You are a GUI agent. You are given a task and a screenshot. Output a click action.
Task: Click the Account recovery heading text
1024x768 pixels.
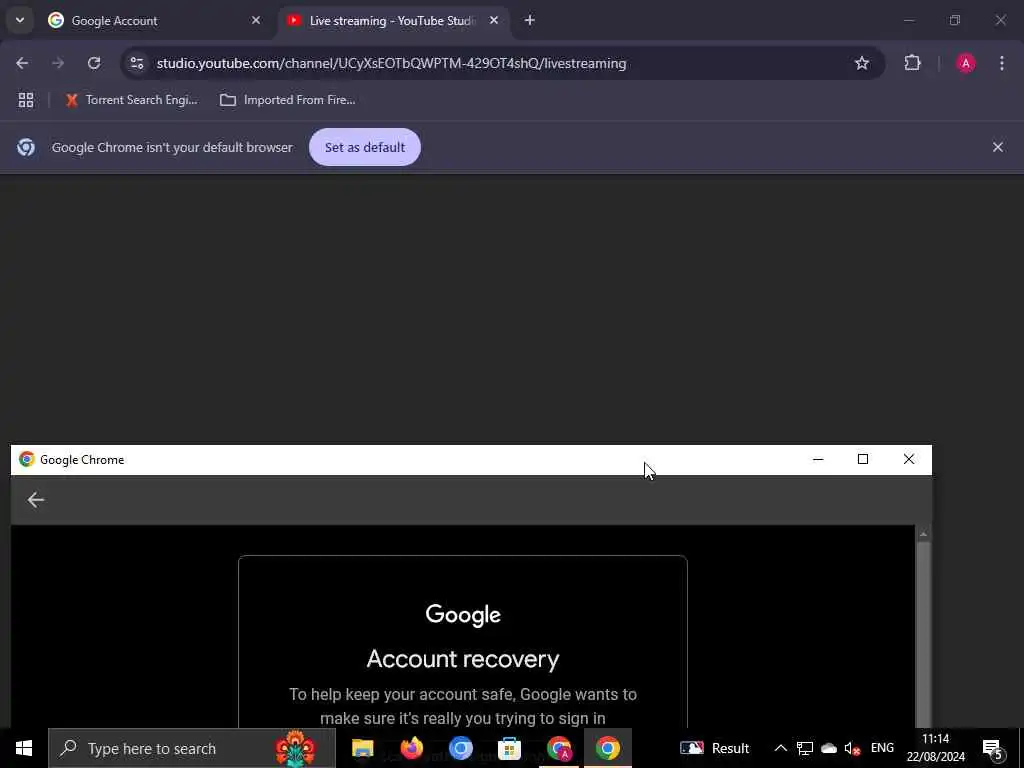463,659
